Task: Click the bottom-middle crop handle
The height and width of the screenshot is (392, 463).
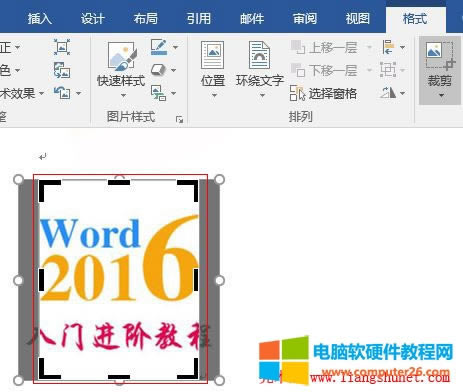Action: (x=119, y=377)
